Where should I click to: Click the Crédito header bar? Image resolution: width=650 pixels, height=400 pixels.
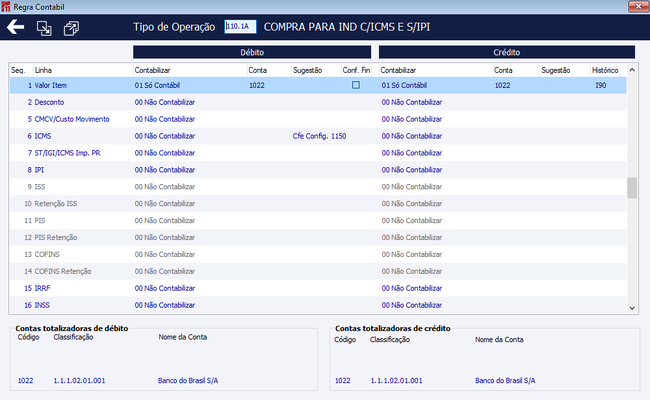point(507,52)
